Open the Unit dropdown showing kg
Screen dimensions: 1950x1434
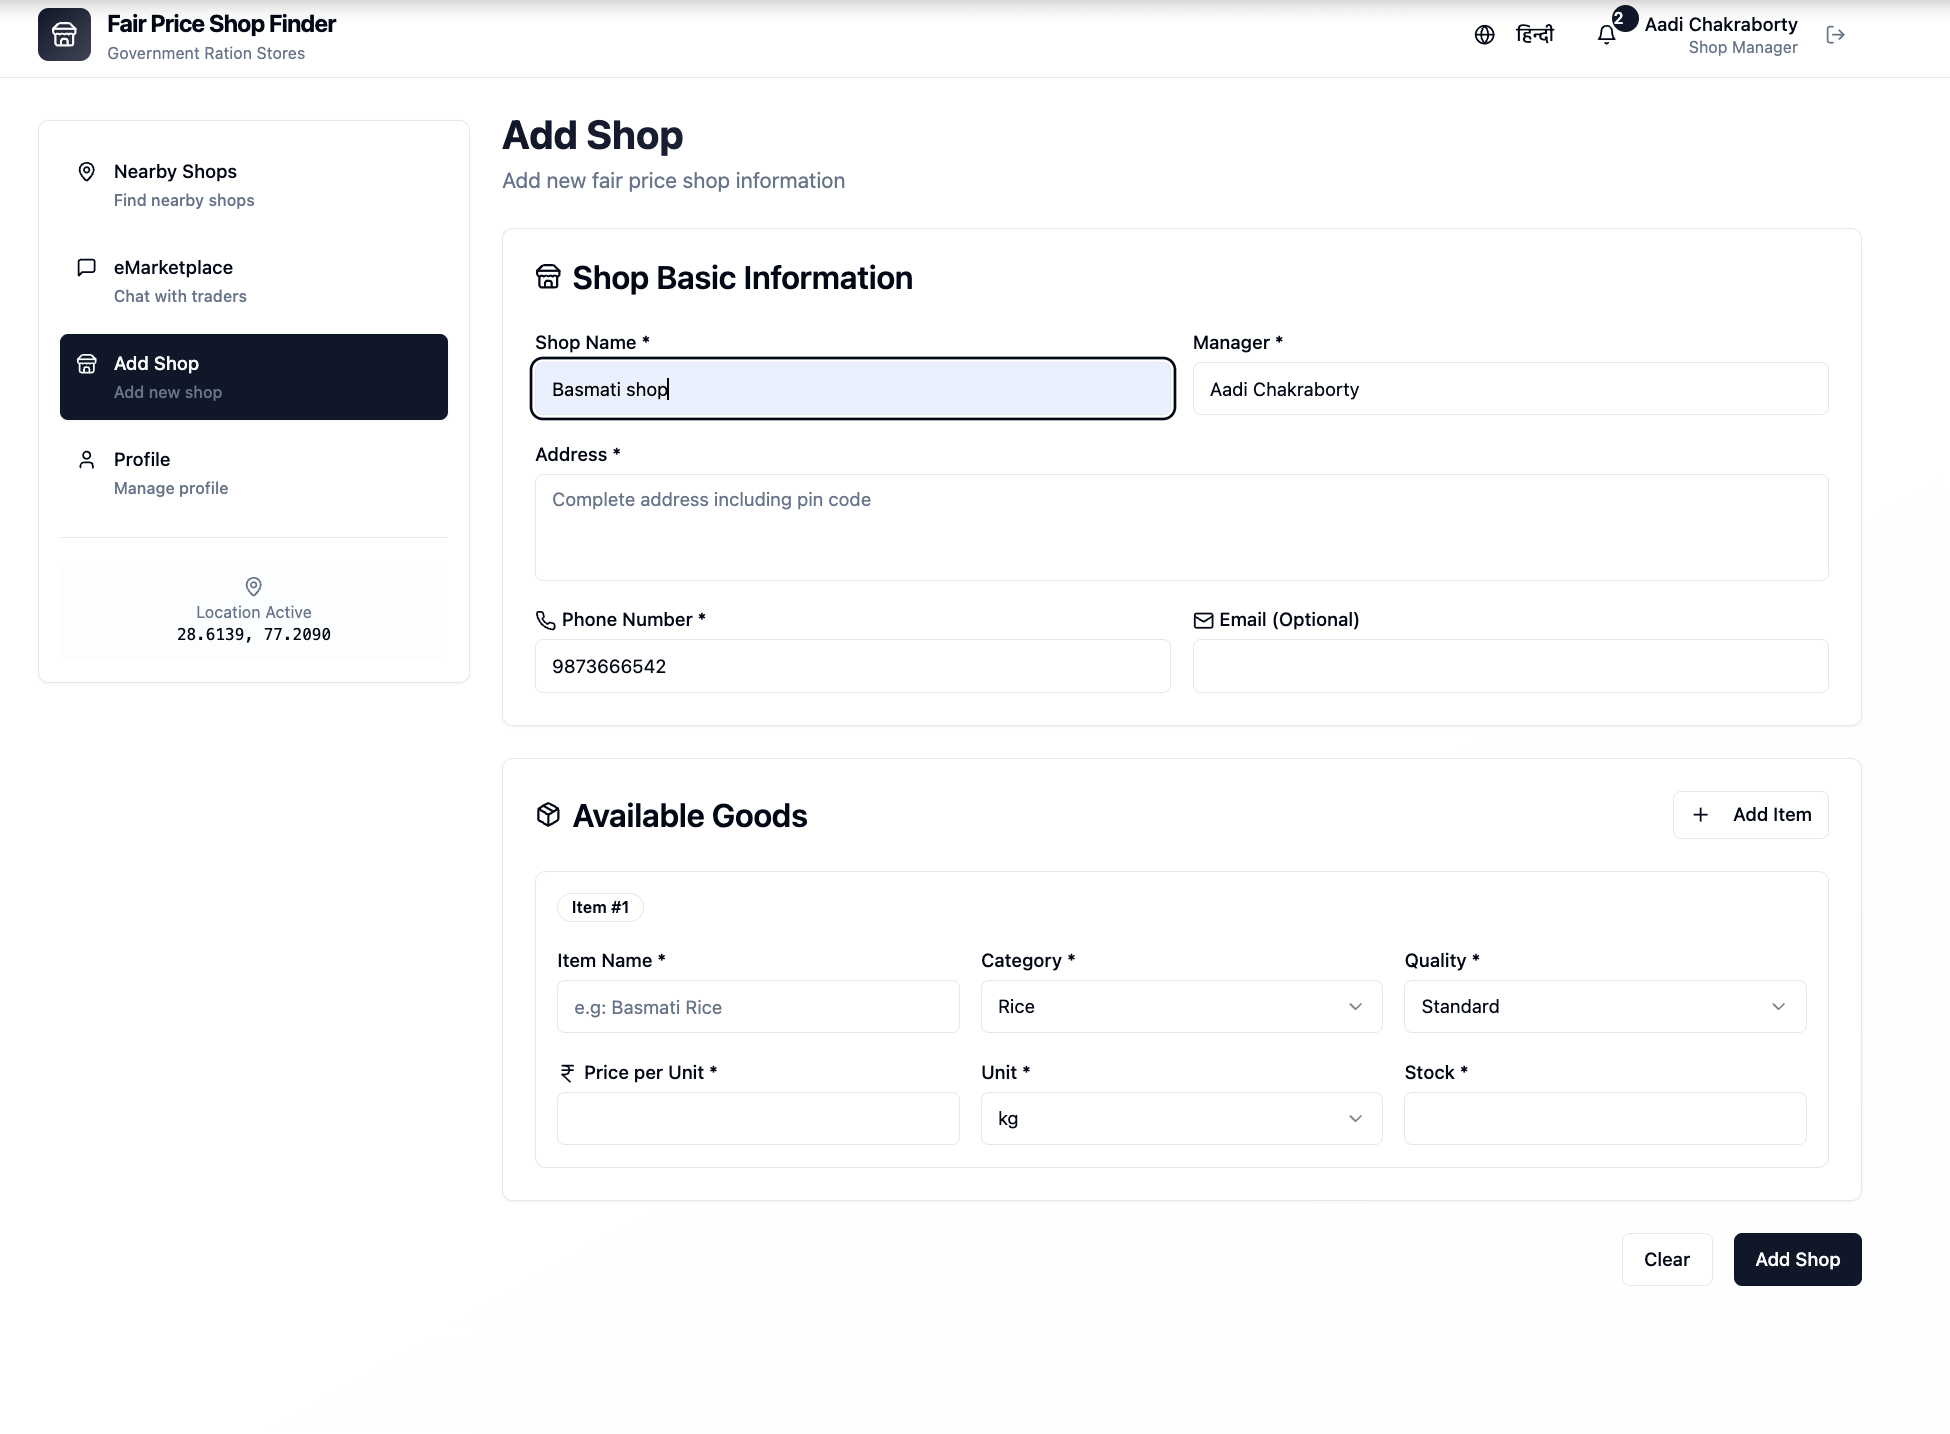pyautogui.click(x=1180, y=1119)
